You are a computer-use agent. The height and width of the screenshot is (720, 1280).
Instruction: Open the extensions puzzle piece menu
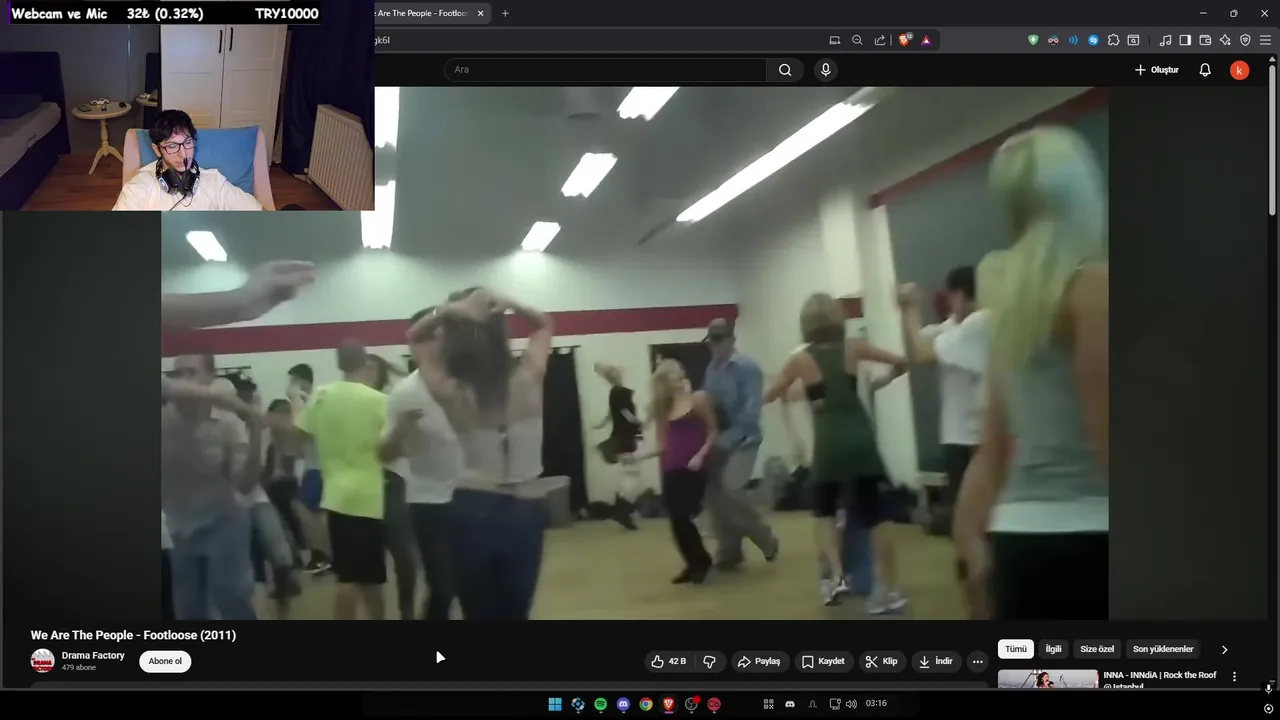(1113, 40)
